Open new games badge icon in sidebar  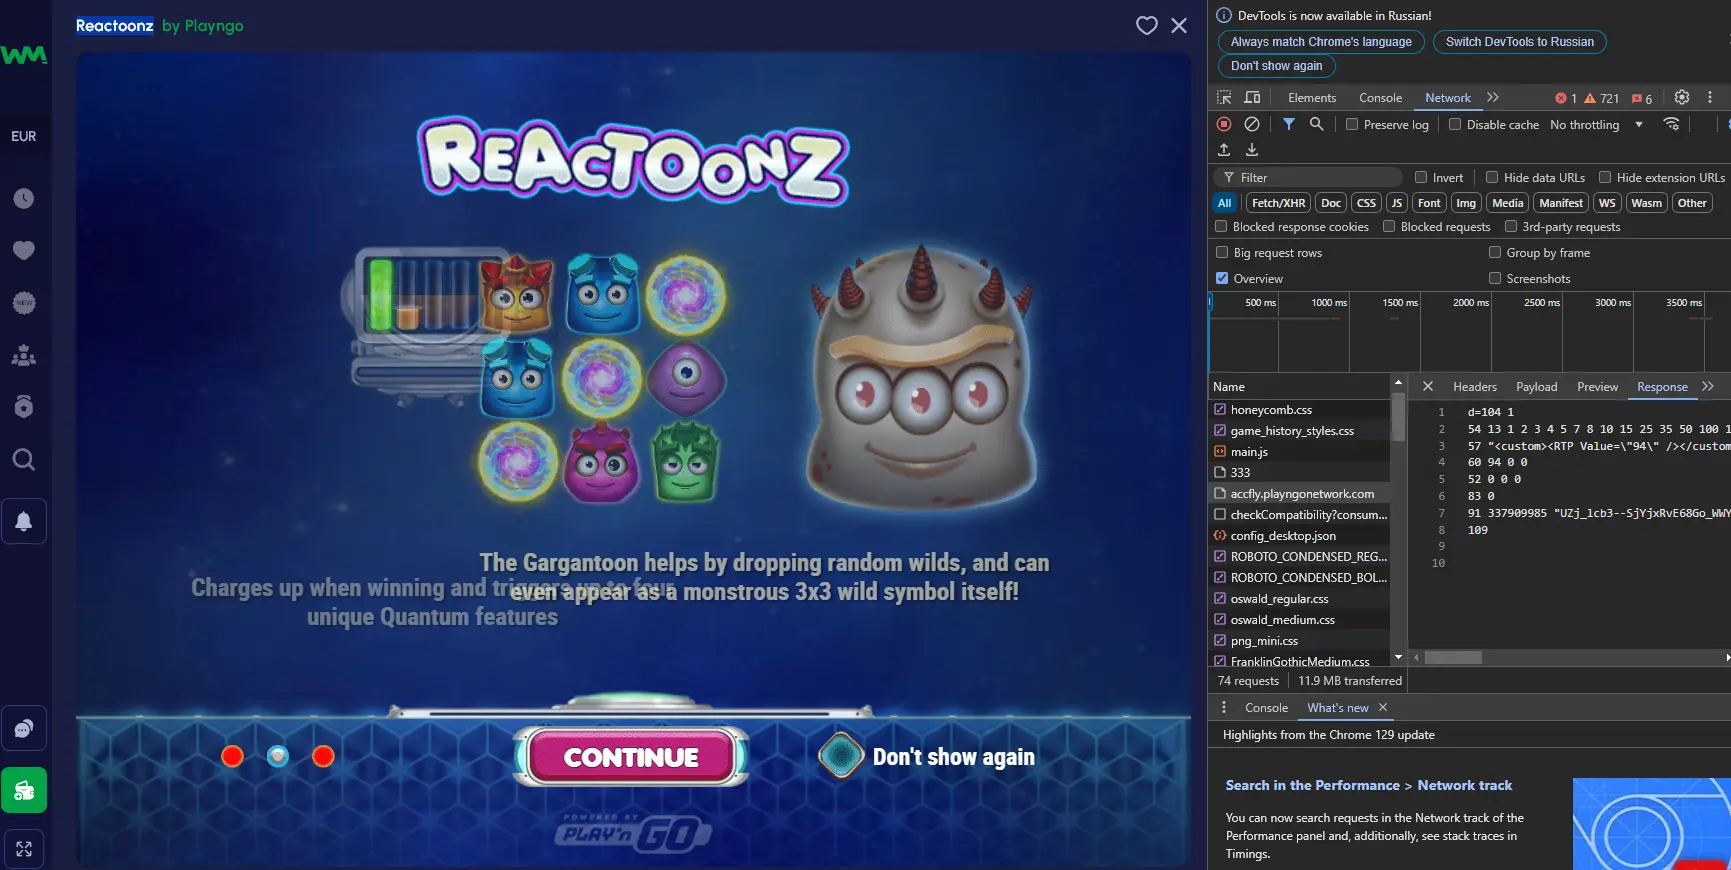(x=24, y=303)
